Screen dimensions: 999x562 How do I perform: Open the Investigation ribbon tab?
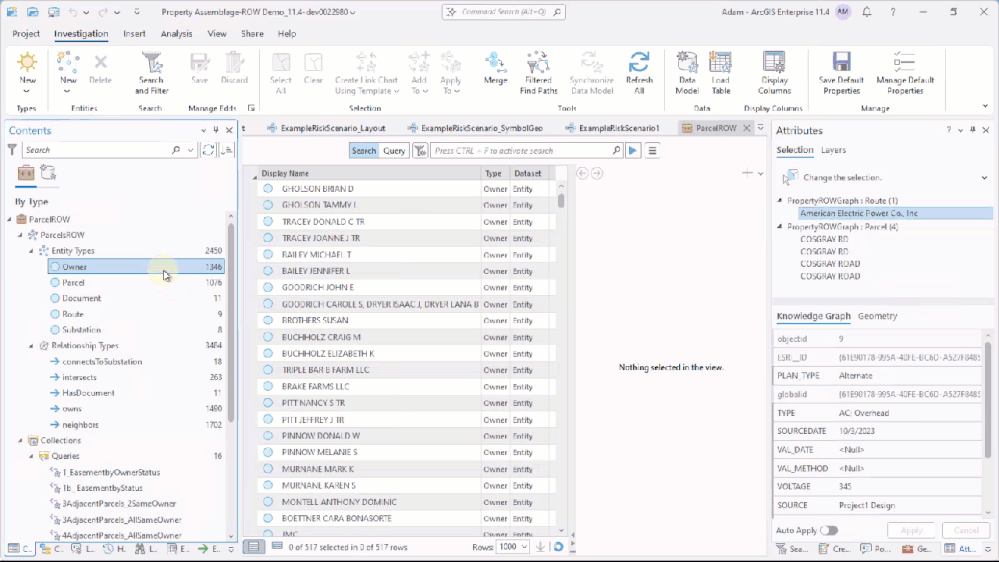click(x=81, y=34)
